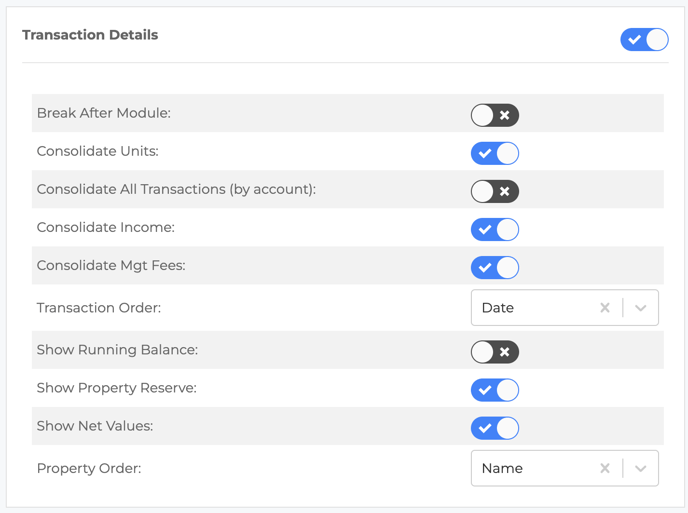688x513 pixels.
Task: Open the Date transaction order combo box
Action: click(x=565, y=308)
